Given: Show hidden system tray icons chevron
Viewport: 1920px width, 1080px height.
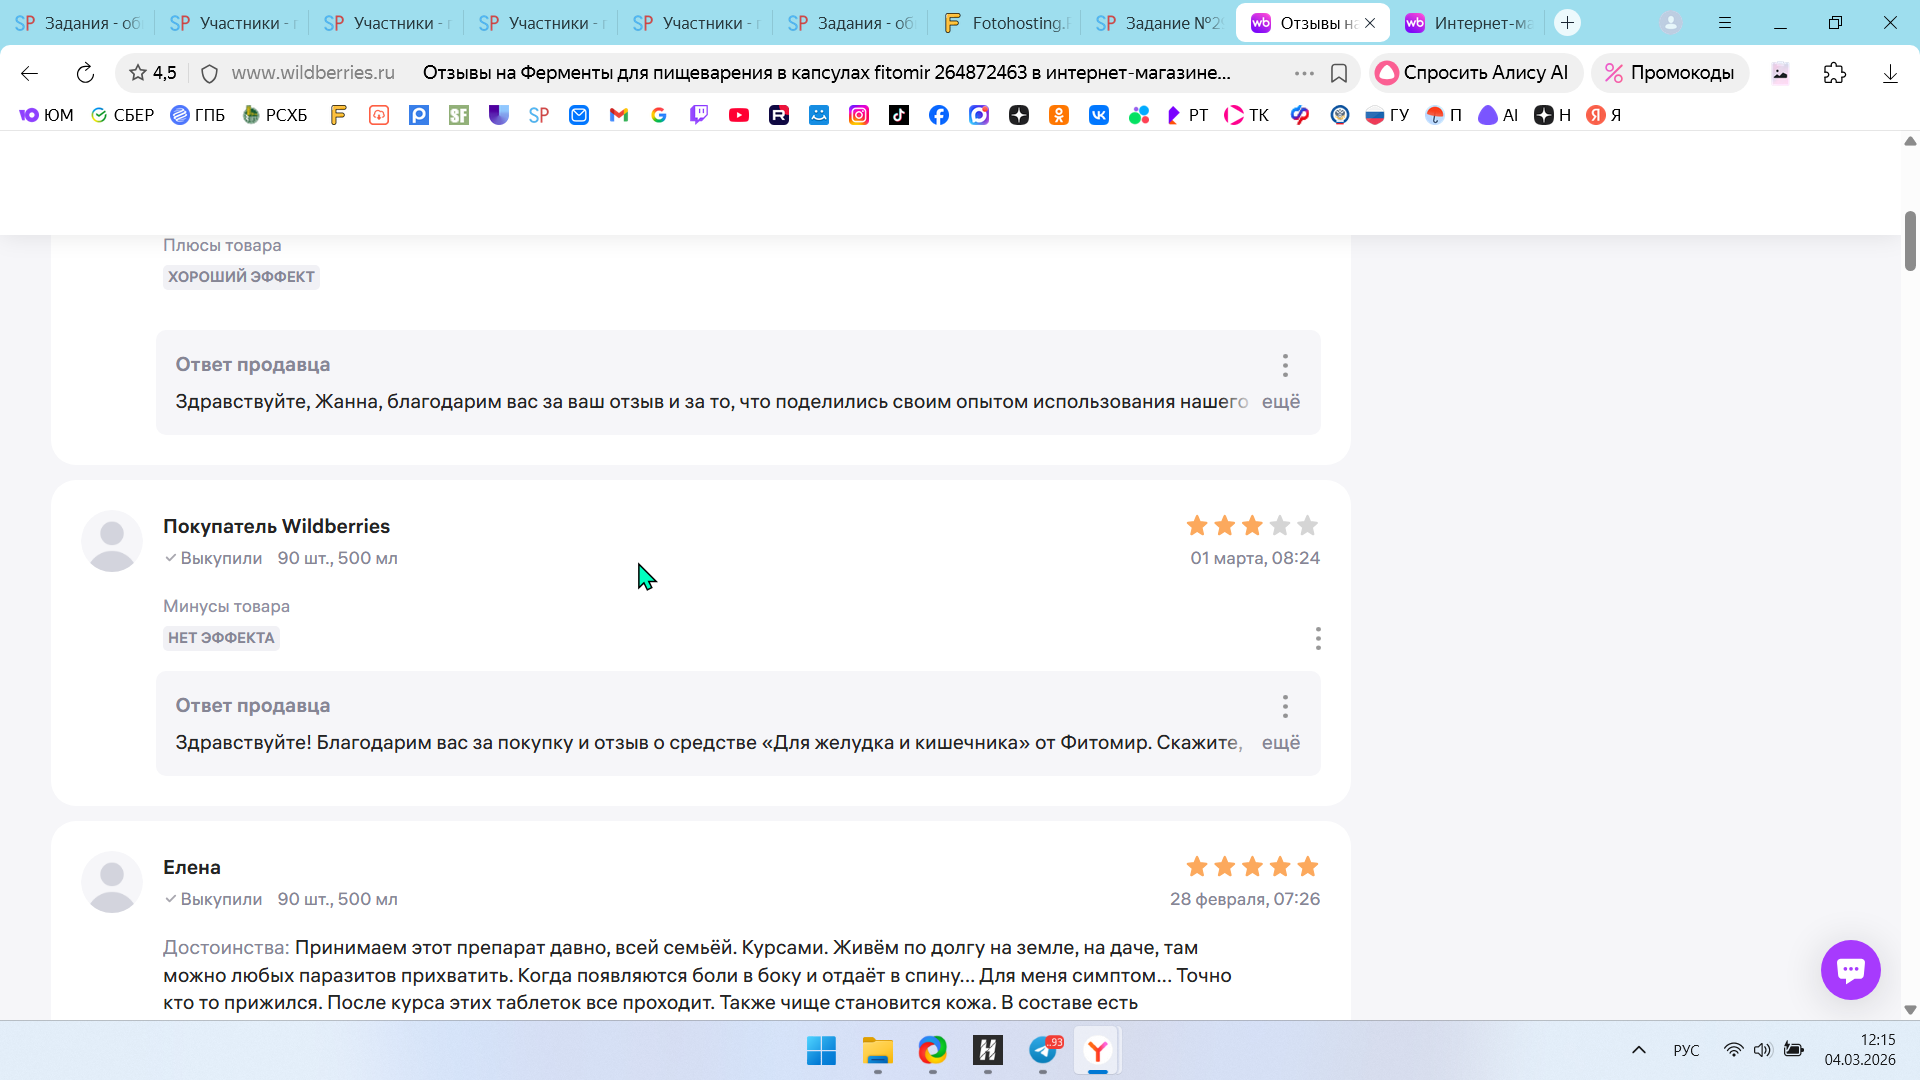Looking at the screenshot, I should [x=1638, y=1050].
